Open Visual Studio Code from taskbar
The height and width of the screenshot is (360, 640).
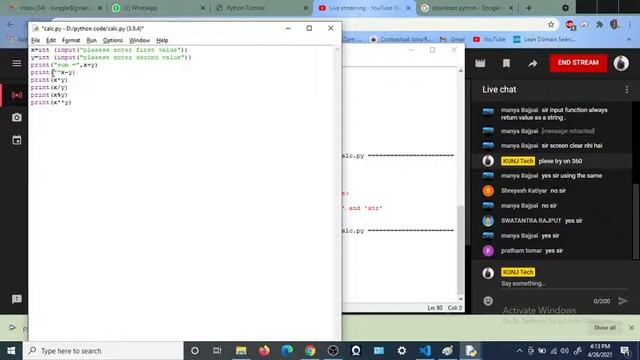424,351
